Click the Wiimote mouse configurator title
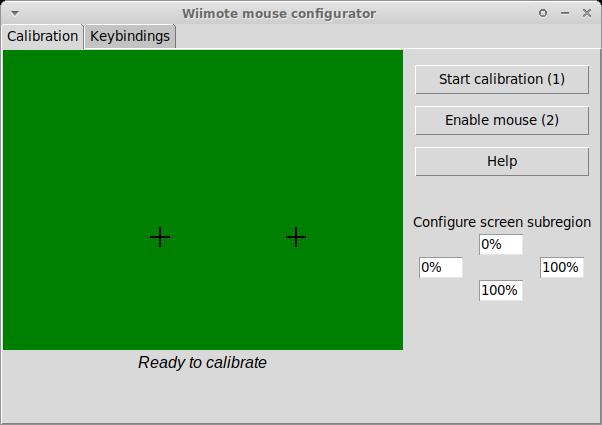 pos(279,14)
